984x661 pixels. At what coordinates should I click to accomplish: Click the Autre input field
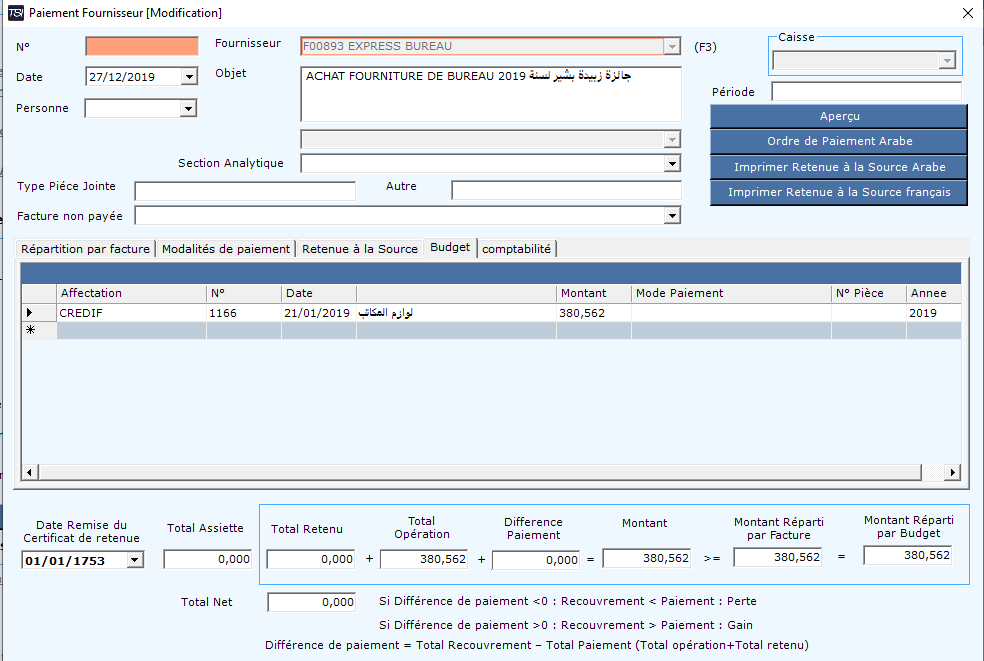pos(566,190)
